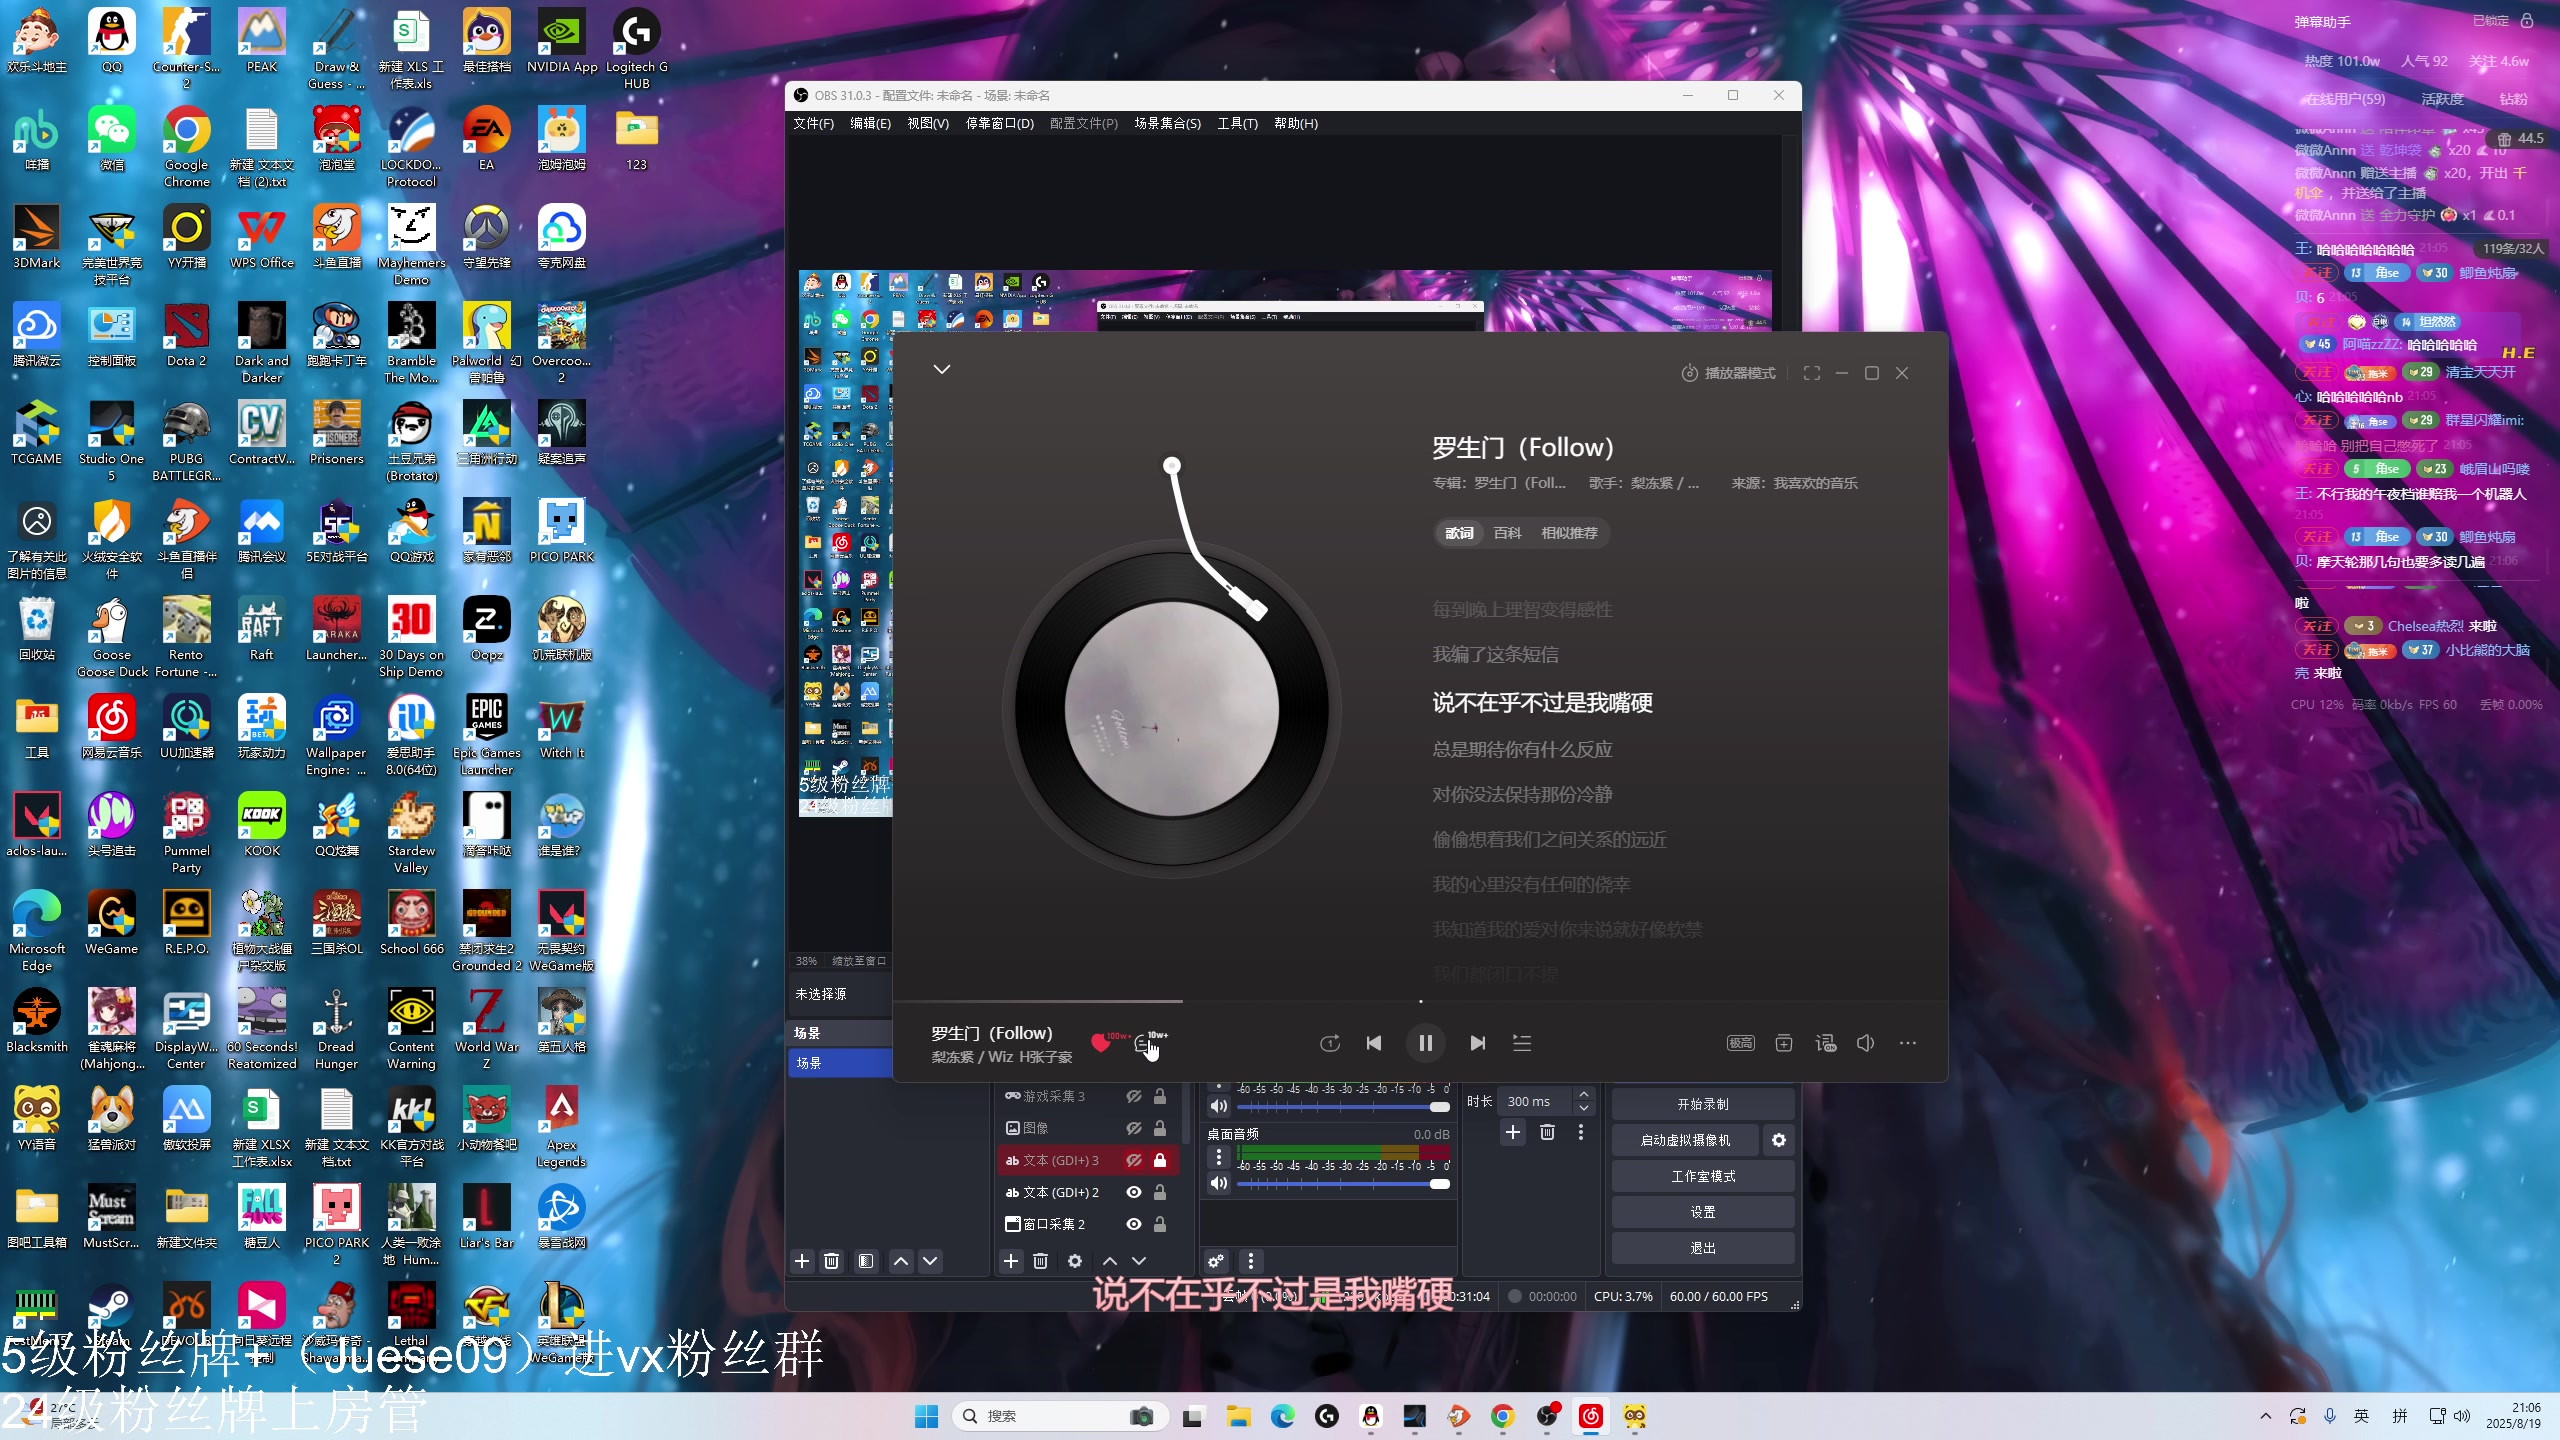
Task: Move selected source up
Action: (x=1110, y=1261)
